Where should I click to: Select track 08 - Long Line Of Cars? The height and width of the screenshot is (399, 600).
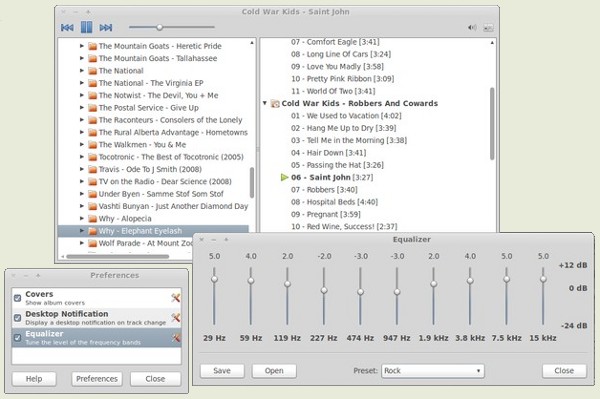pos(341,54)
